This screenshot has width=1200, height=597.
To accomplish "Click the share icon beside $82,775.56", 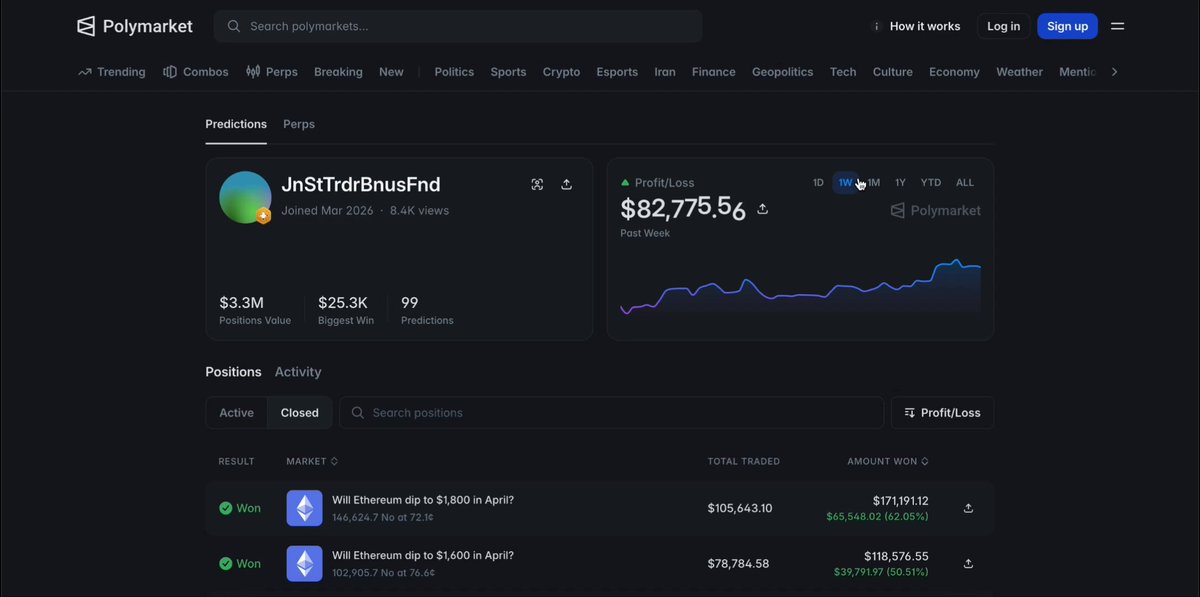I will [762, 209].
